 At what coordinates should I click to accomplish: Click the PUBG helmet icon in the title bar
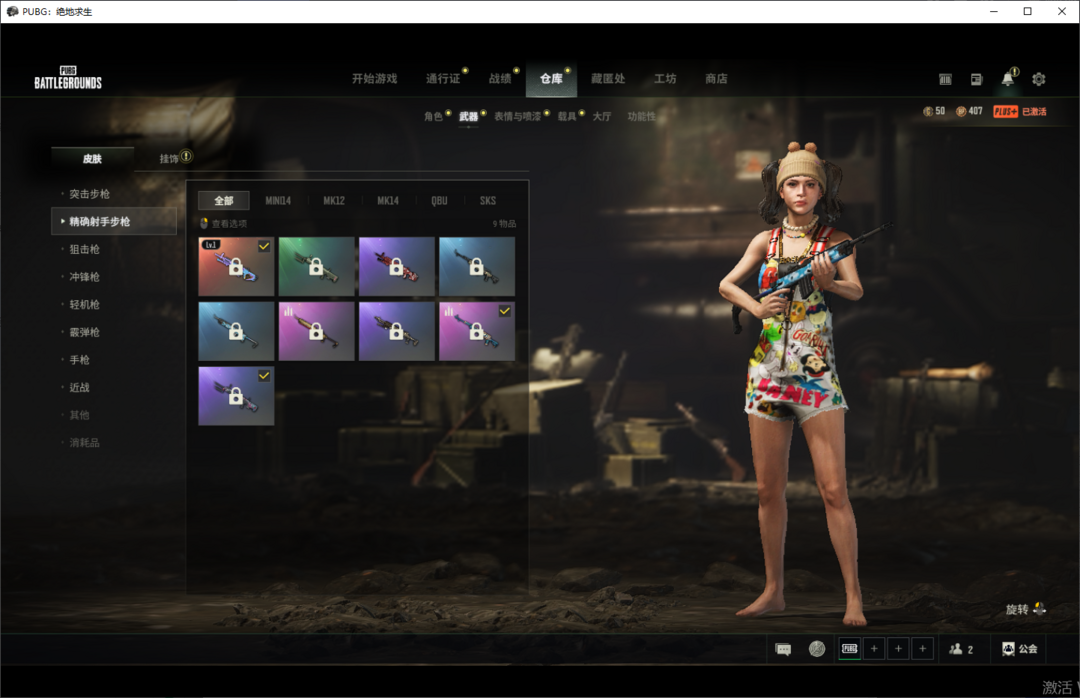tap(12, 12)
